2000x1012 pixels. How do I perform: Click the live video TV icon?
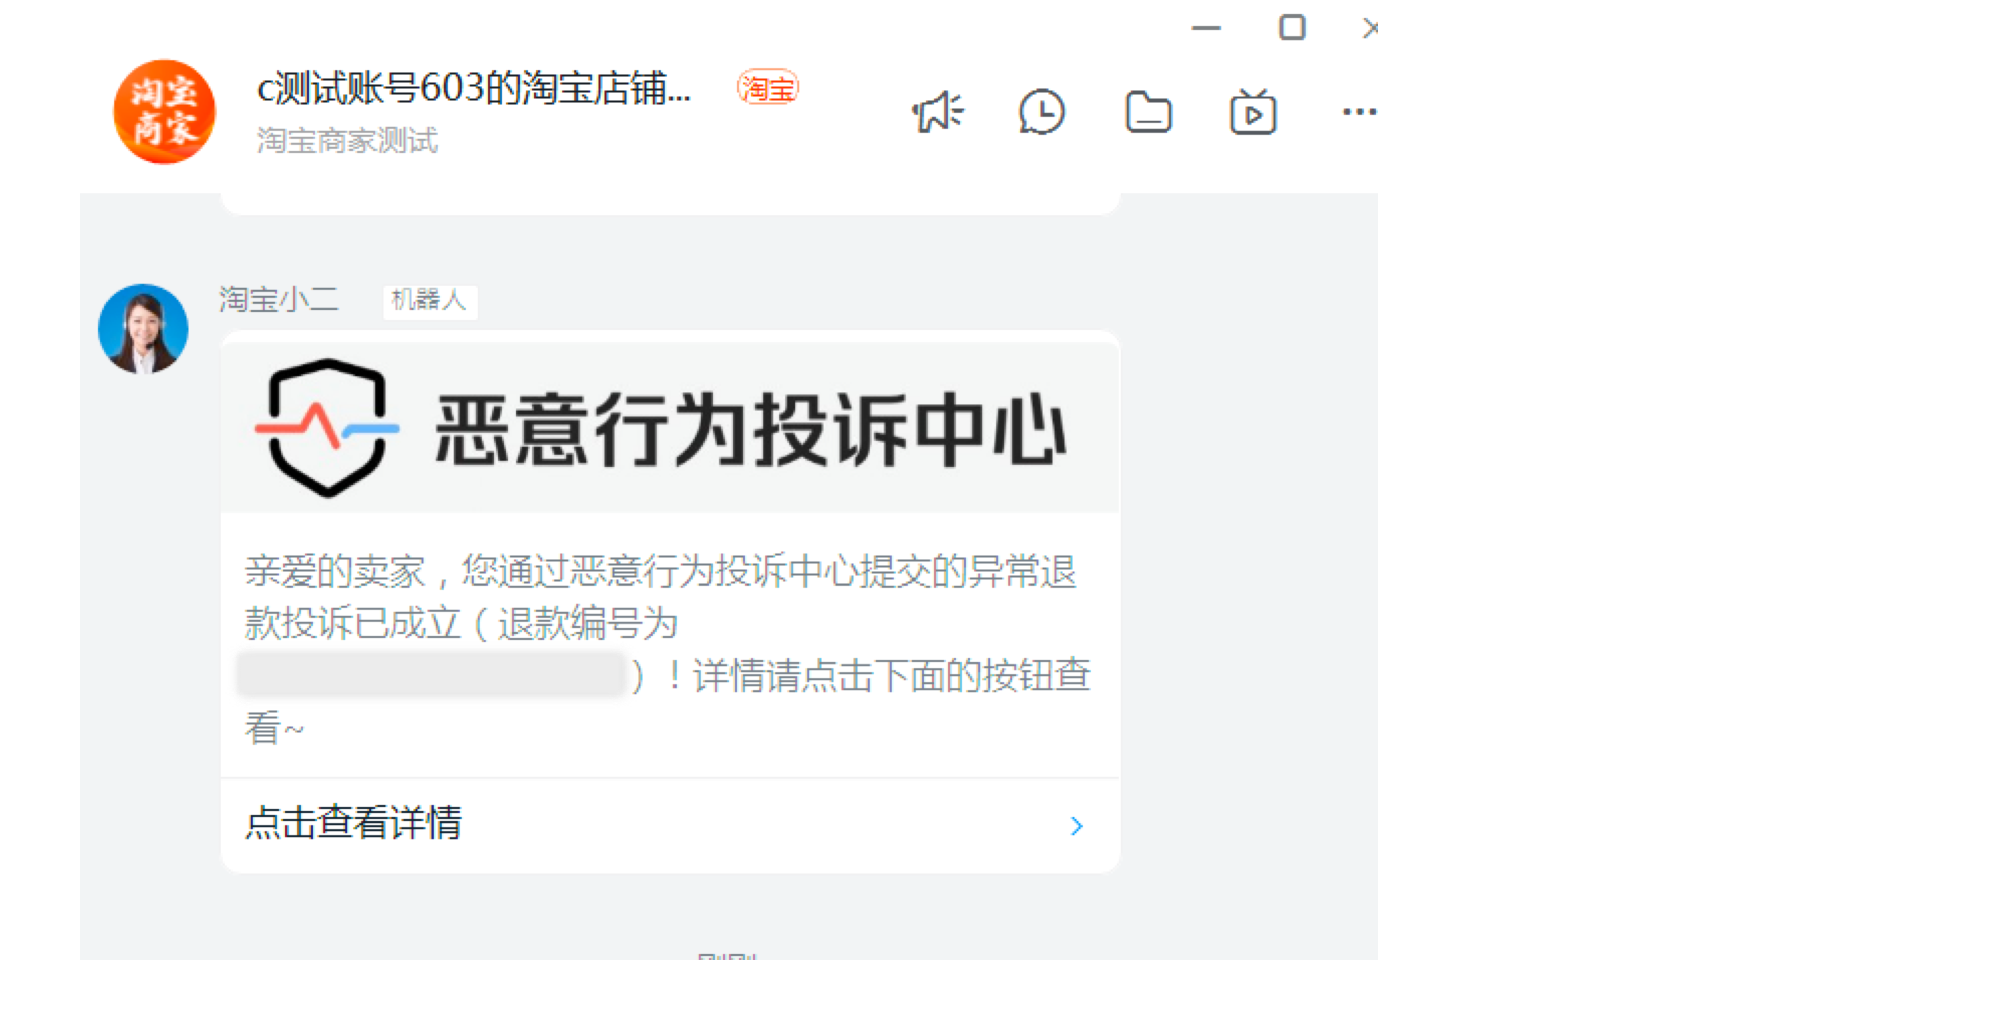[x=1253, y=112]
